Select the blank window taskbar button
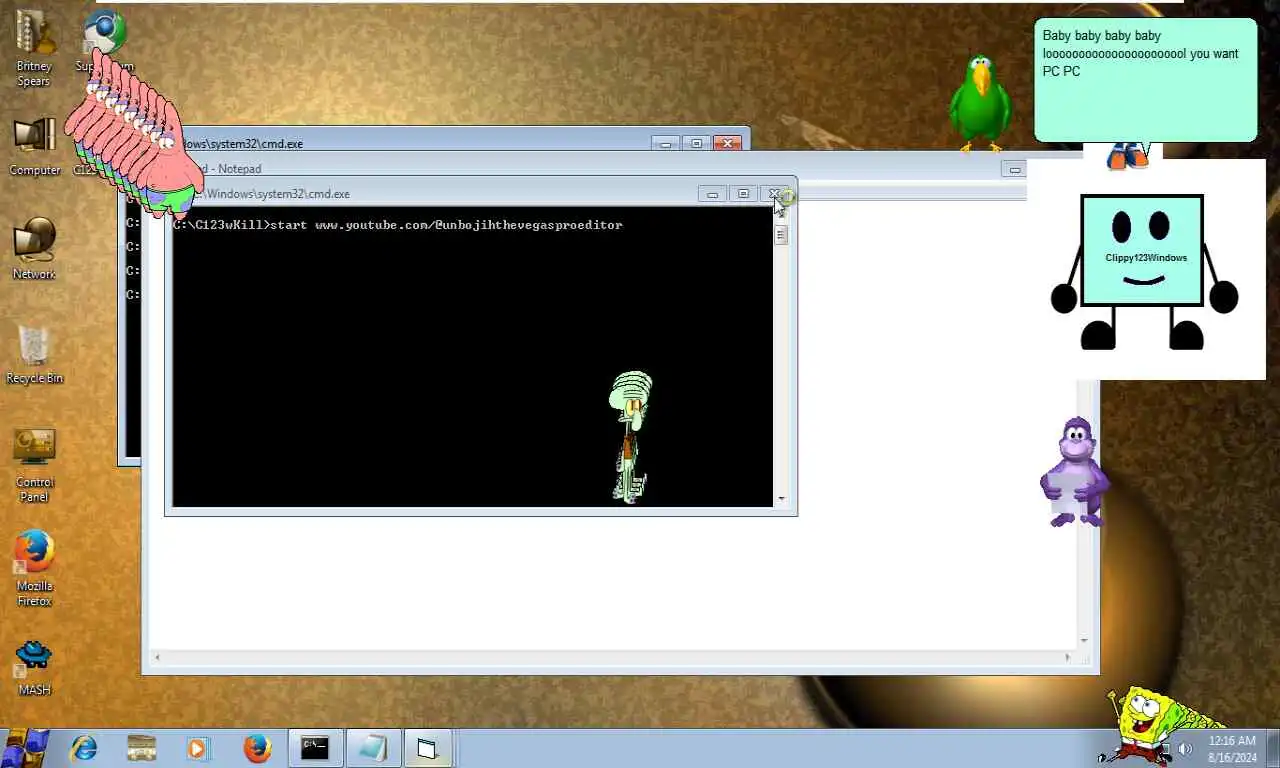 click(x=428, y=748)
